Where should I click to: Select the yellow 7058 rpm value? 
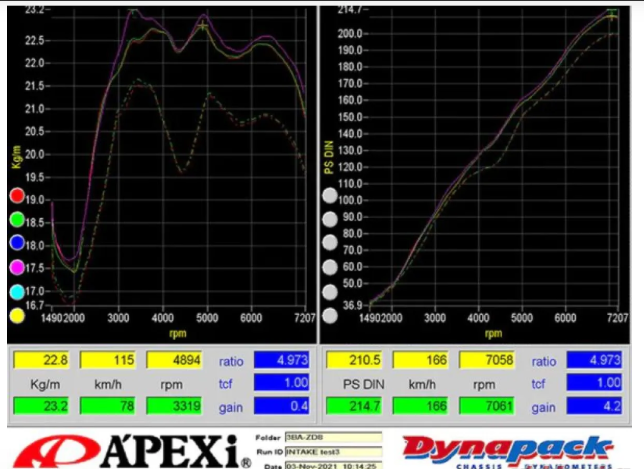487,360
